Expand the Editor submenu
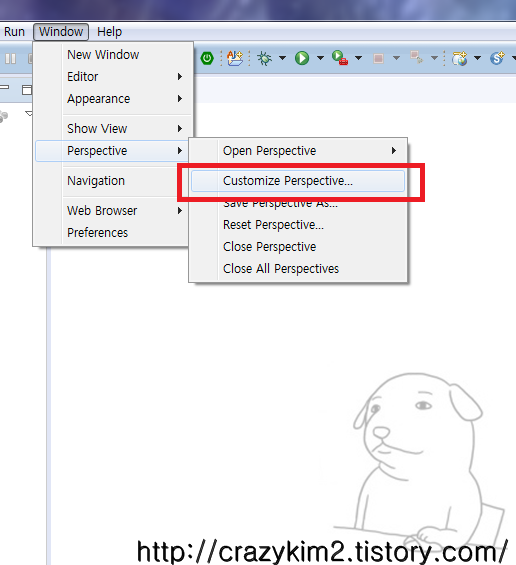This screenshot has height=565, width=516. [114, 76]
